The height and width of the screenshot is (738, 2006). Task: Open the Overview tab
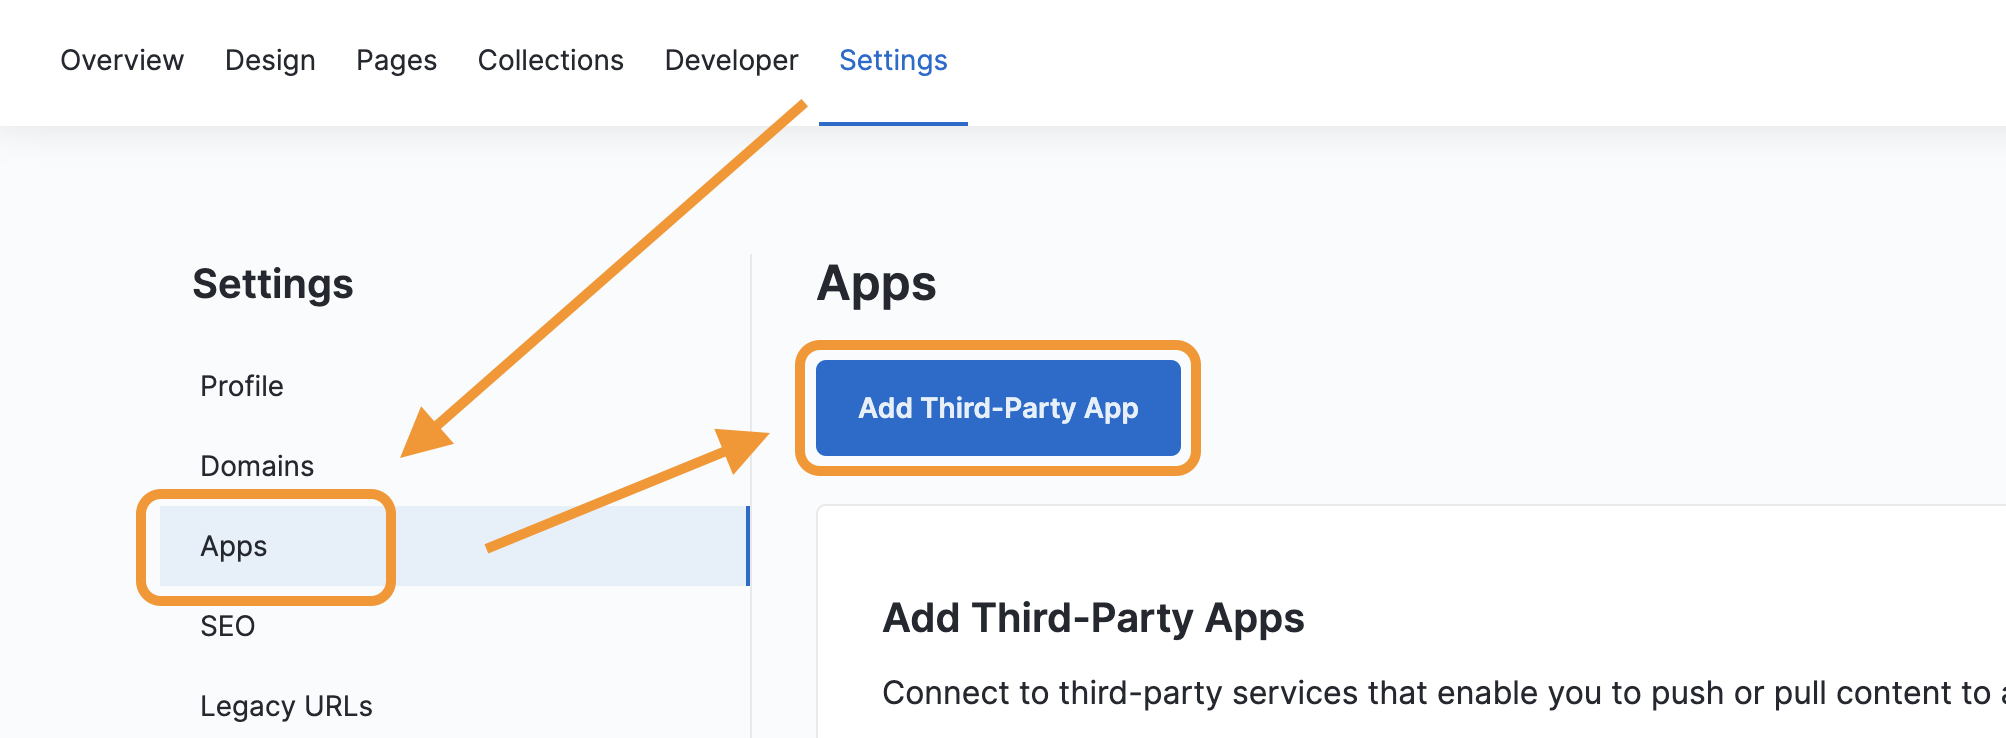click(x=122, y=60)
